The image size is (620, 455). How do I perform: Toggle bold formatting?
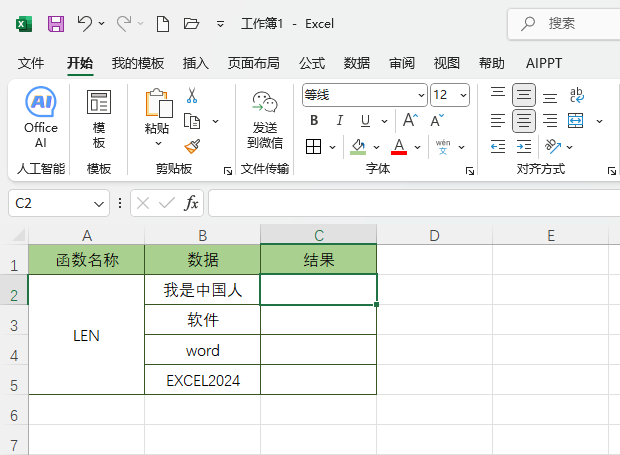point(314,120)
